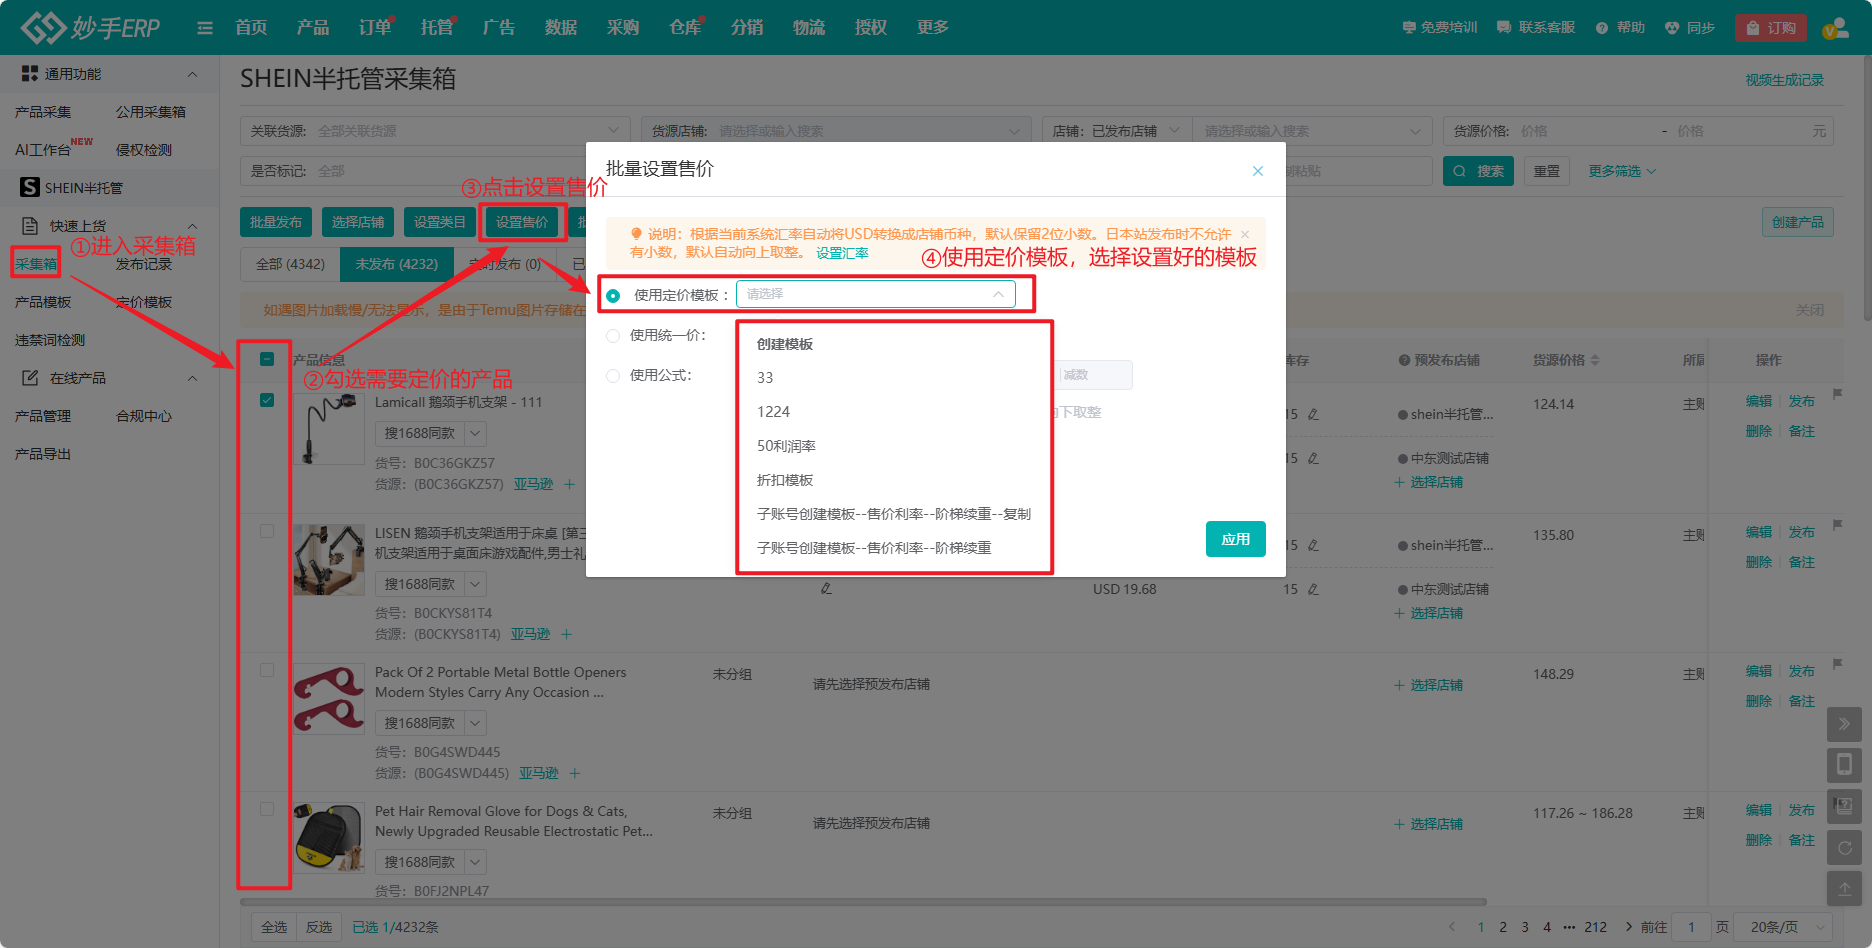
Task: Click the 快速上货 document icon in sidebar
Action: [x=30, y=226]
